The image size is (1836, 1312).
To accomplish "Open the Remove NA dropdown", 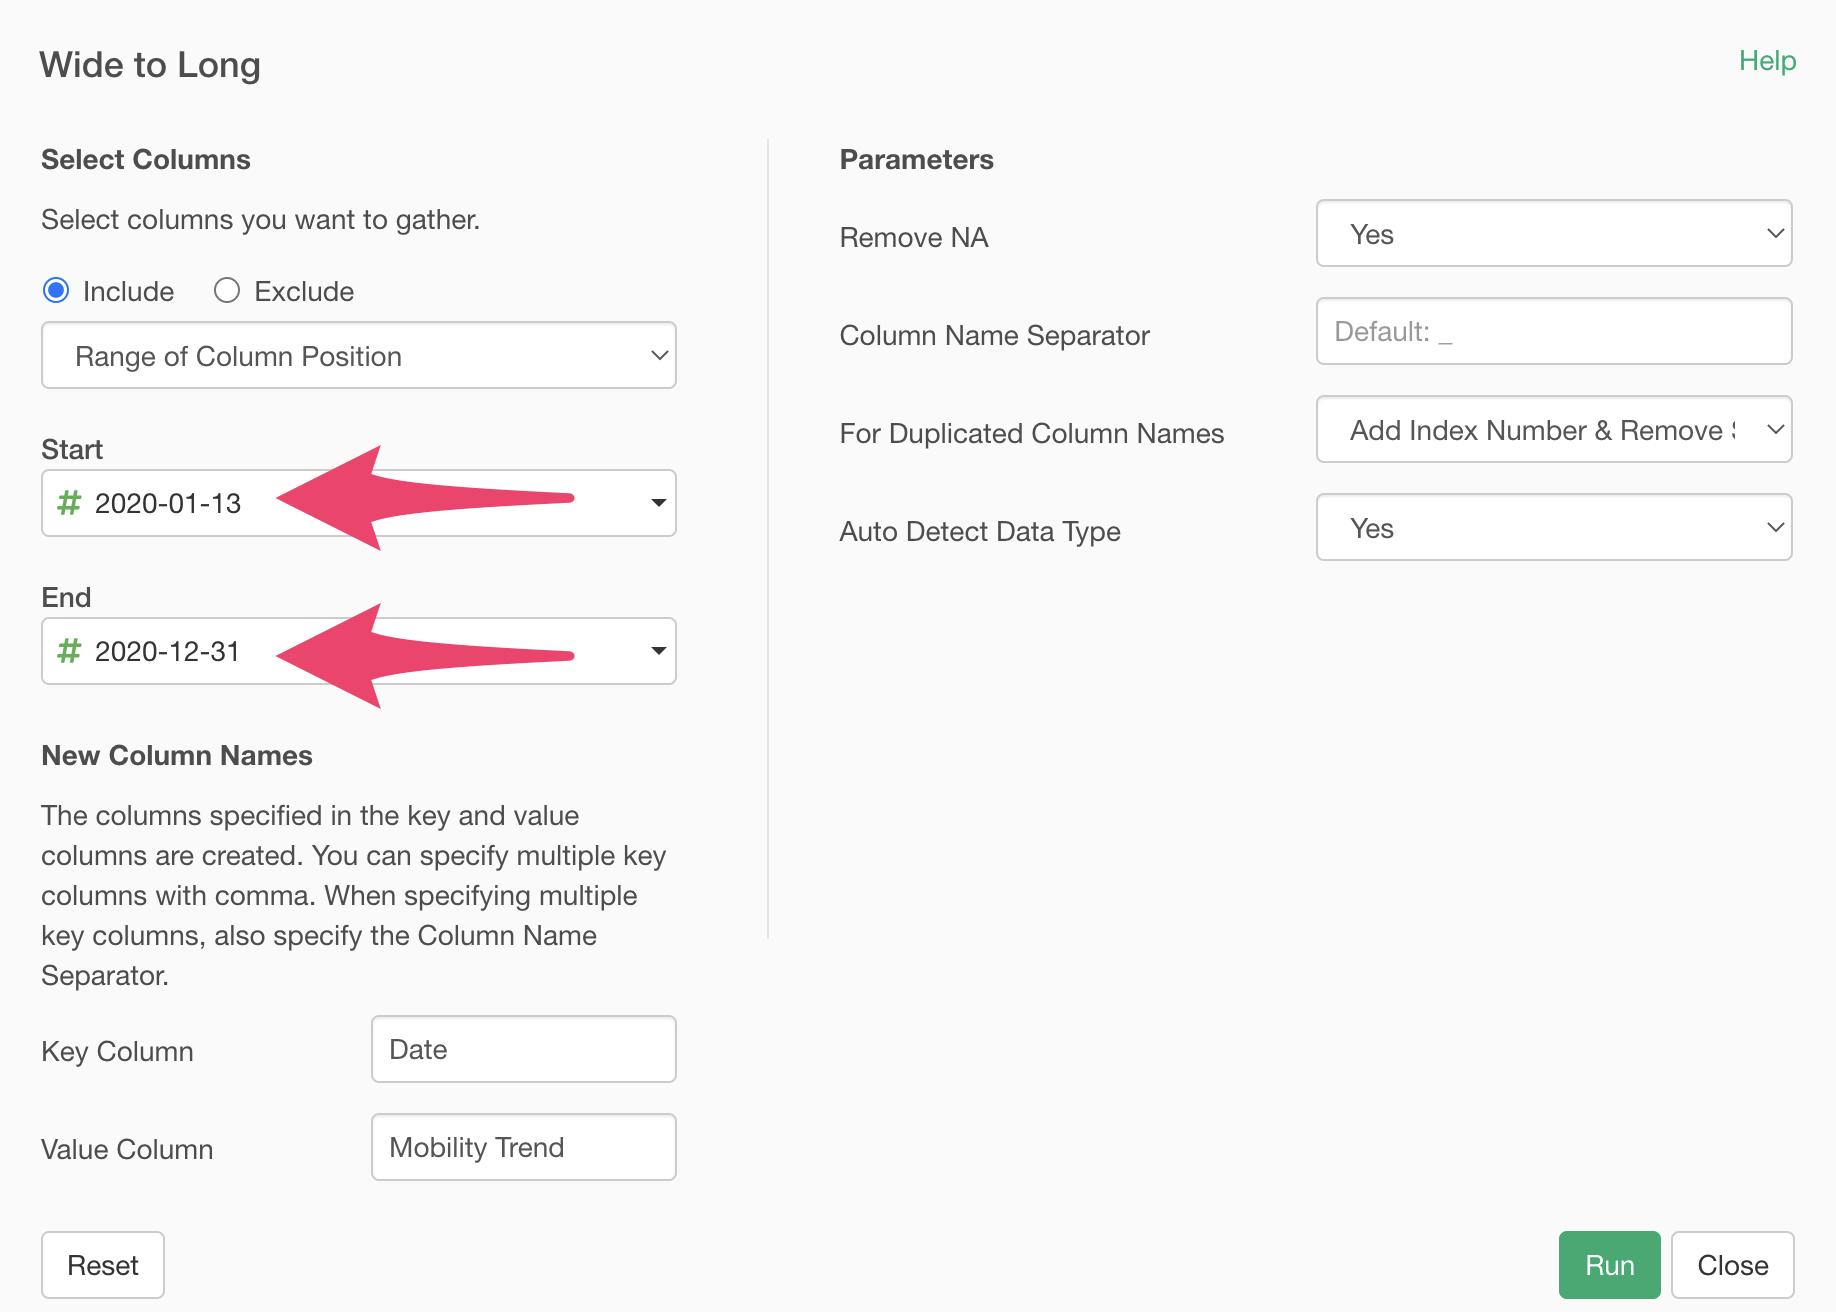I will coord(1552,234).
